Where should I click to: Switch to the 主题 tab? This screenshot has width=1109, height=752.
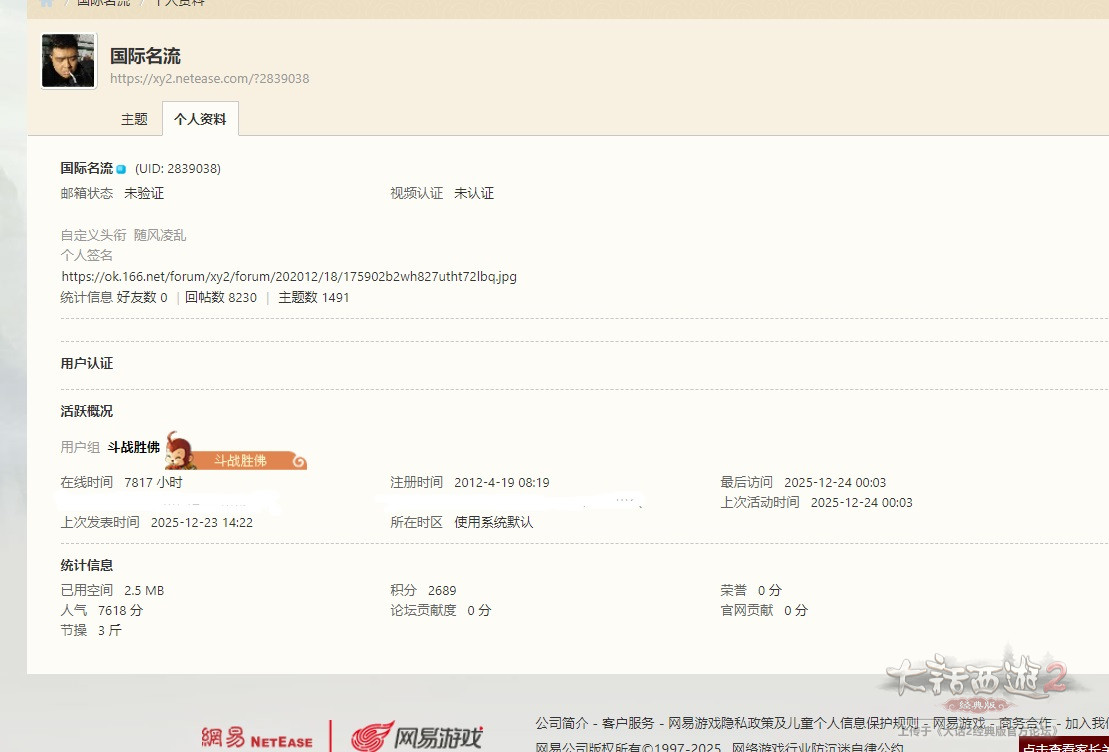pyautogui.click(x=134, y=119)
